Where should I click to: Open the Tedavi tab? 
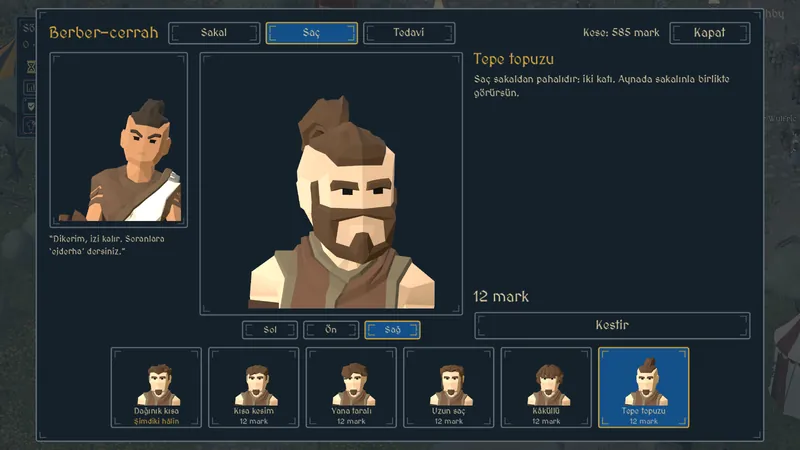pos(409,33)
